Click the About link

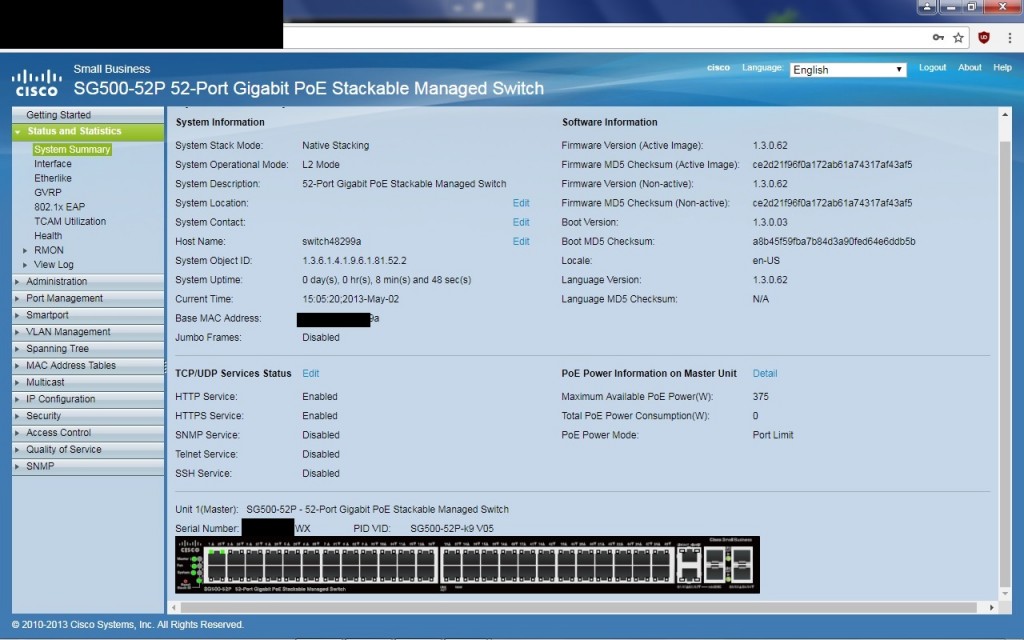(x=969, y=67)
